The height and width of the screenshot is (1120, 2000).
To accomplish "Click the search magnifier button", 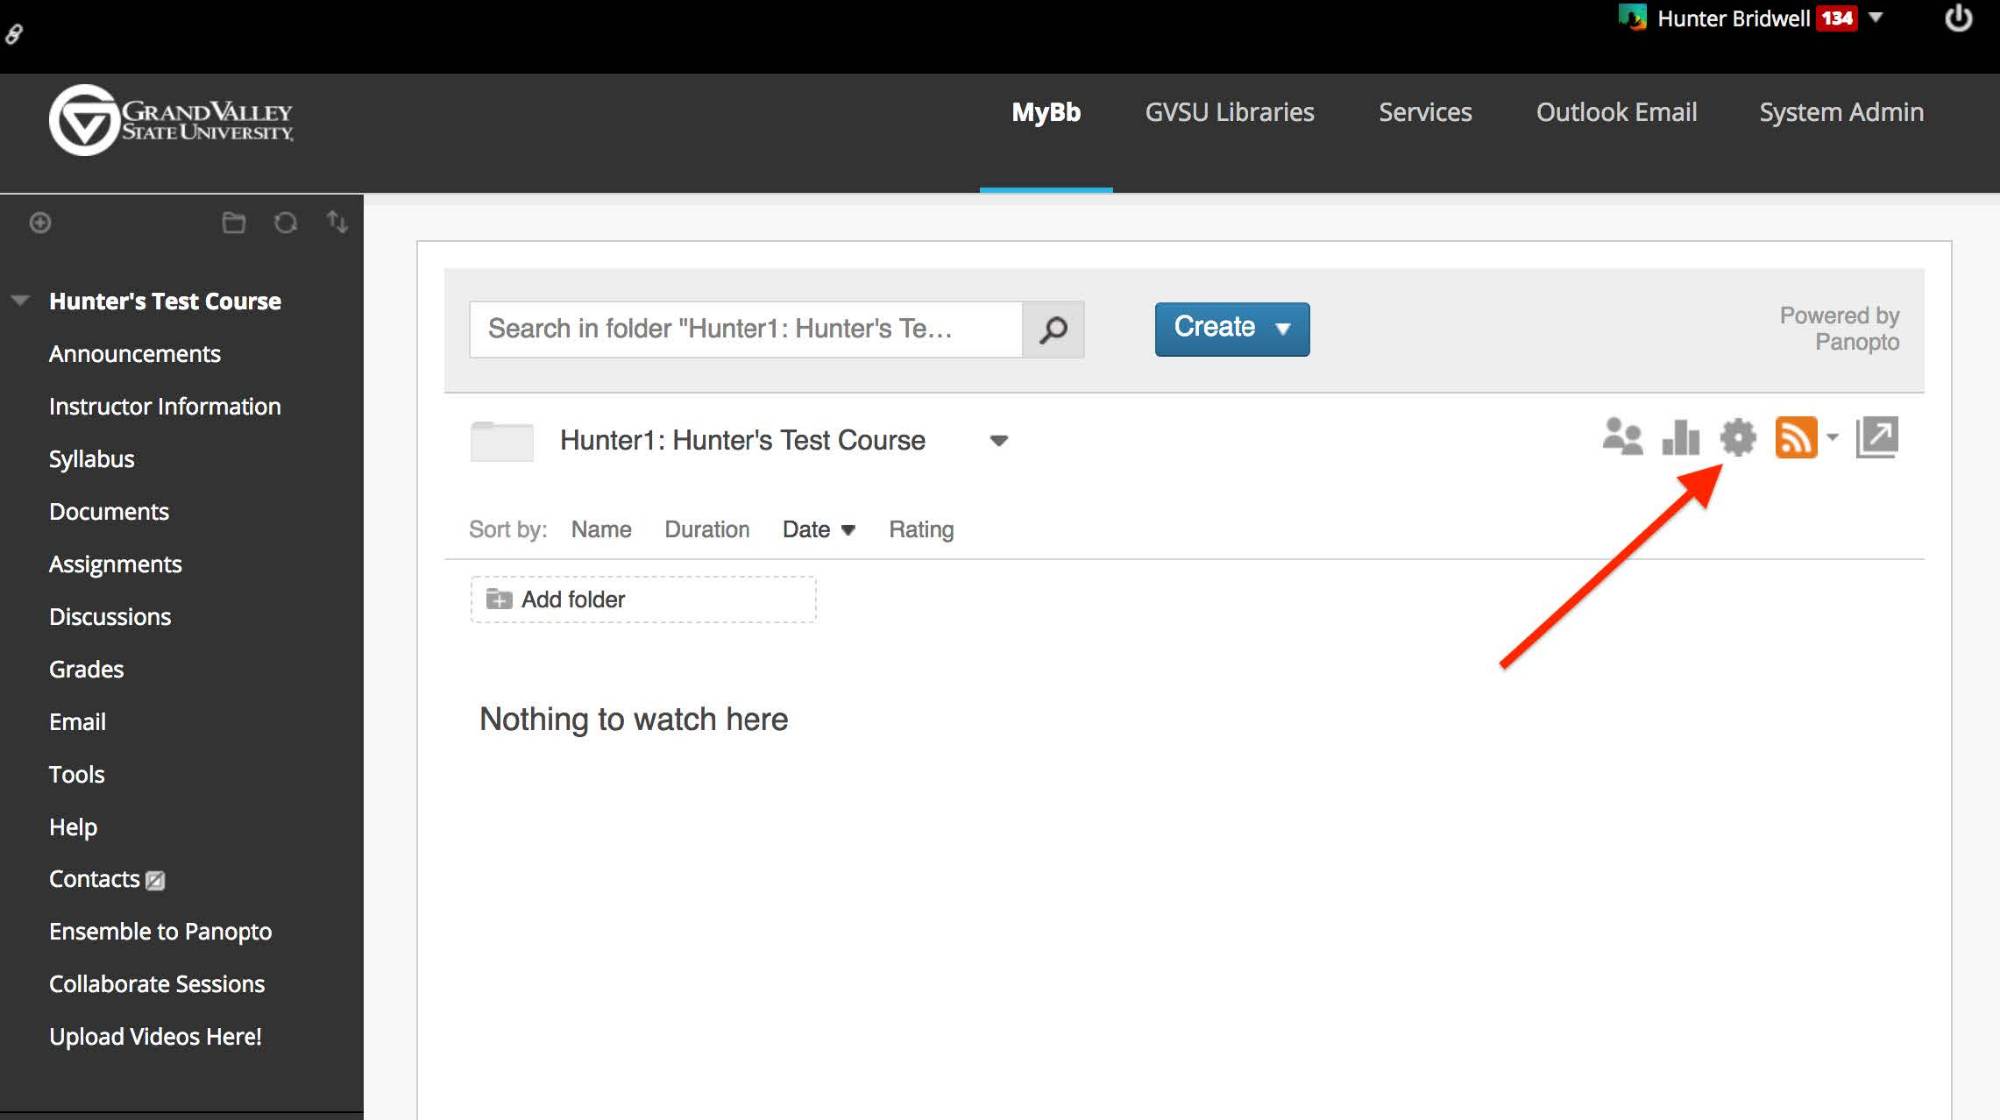I will (x=1053, y=329).
